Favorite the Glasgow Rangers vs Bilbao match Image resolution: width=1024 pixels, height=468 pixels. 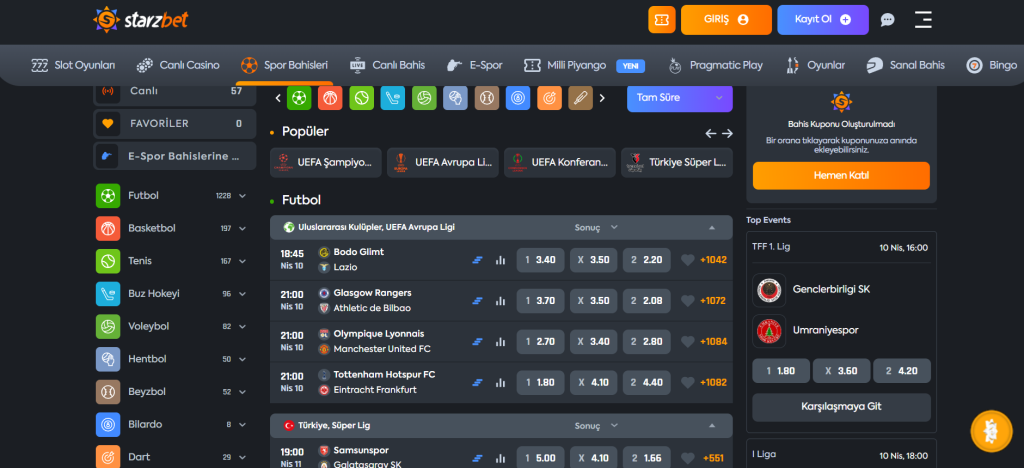pyautogui.click(x=687, y=301)
